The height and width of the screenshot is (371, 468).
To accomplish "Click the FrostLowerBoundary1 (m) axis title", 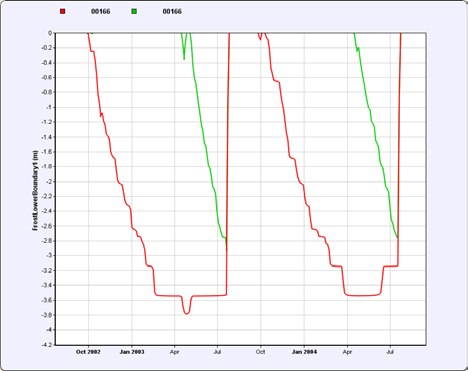I will click(35, 190).
